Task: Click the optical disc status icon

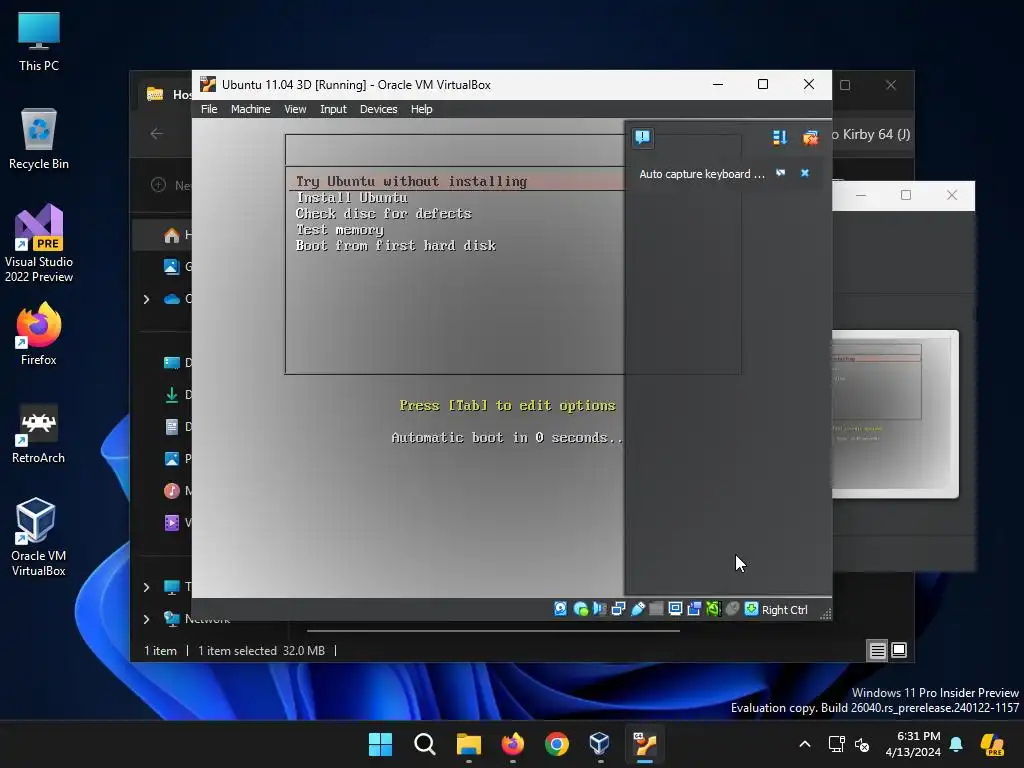Action: point(580,609)
